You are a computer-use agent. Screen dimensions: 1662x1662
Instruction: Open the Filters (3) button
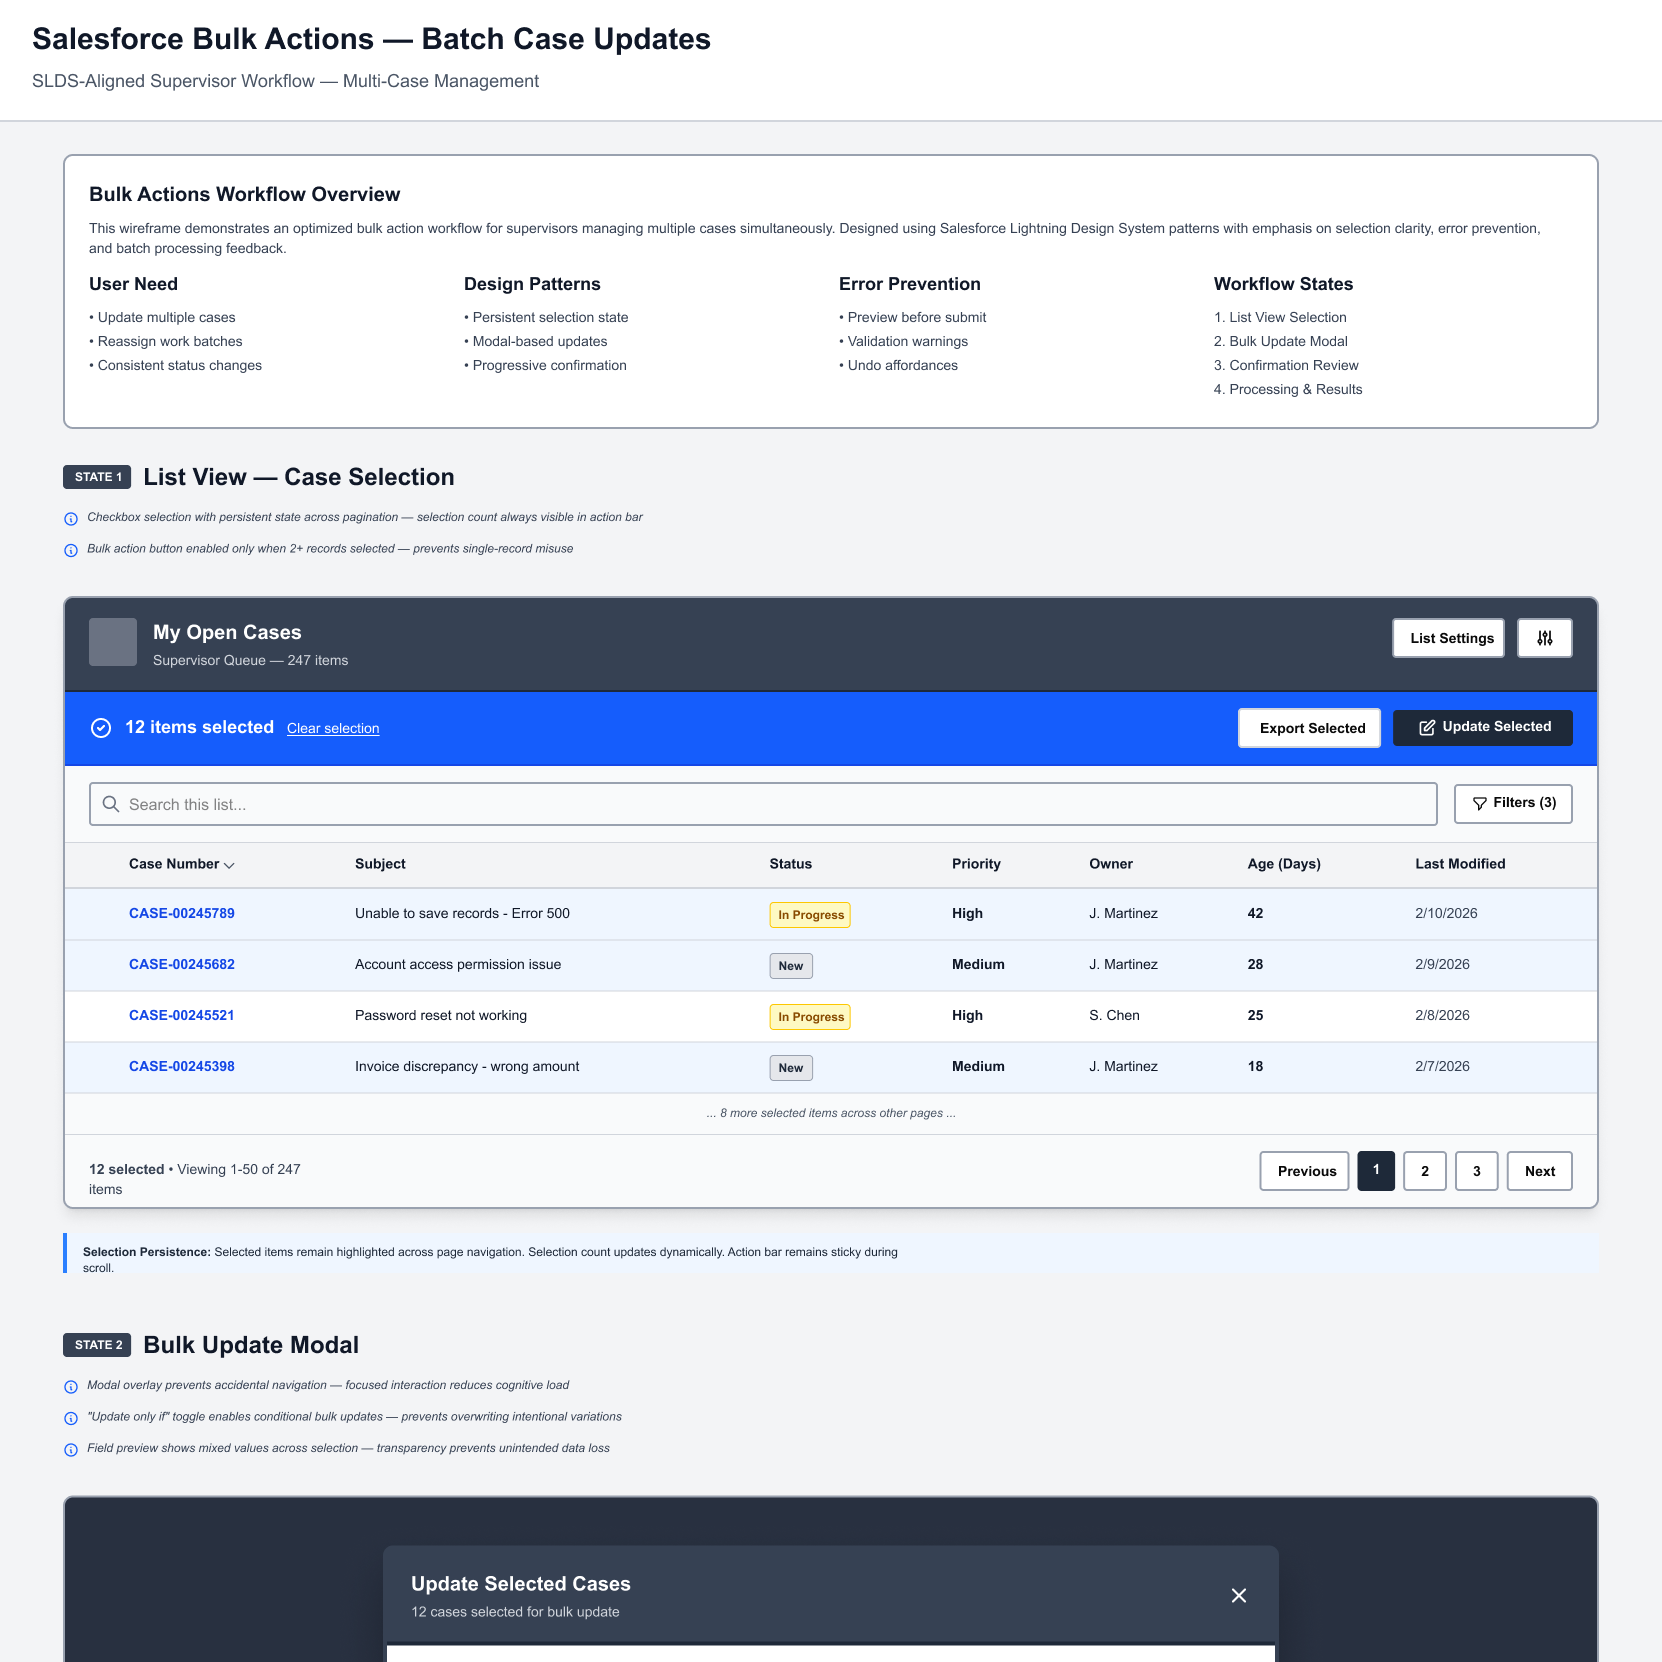point(1513,804)
